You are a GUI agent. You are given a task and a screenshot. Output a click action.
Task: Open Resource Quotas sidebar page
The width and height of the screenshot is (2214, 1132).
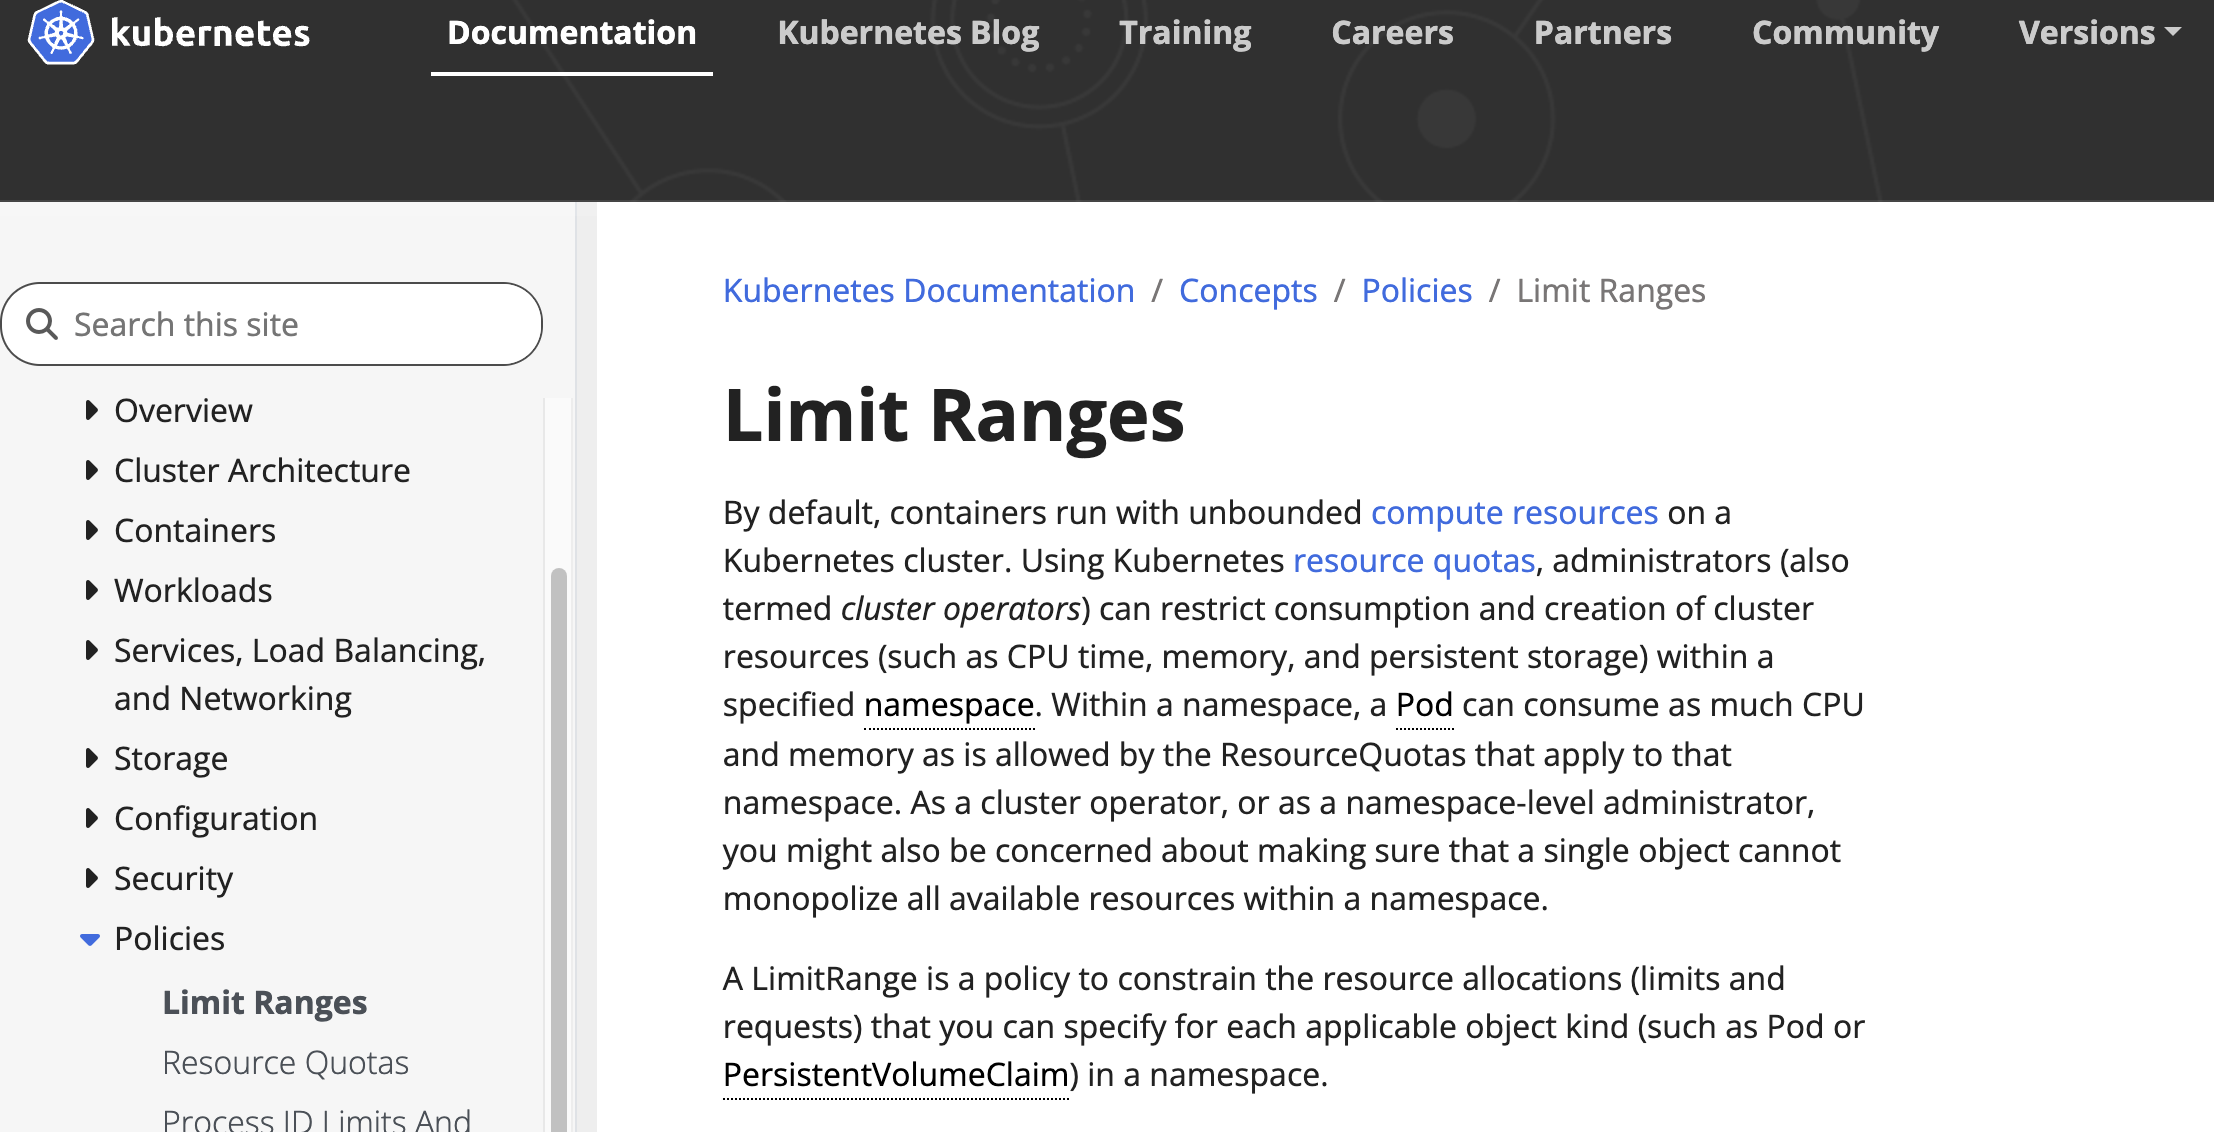pos(285,1062)
